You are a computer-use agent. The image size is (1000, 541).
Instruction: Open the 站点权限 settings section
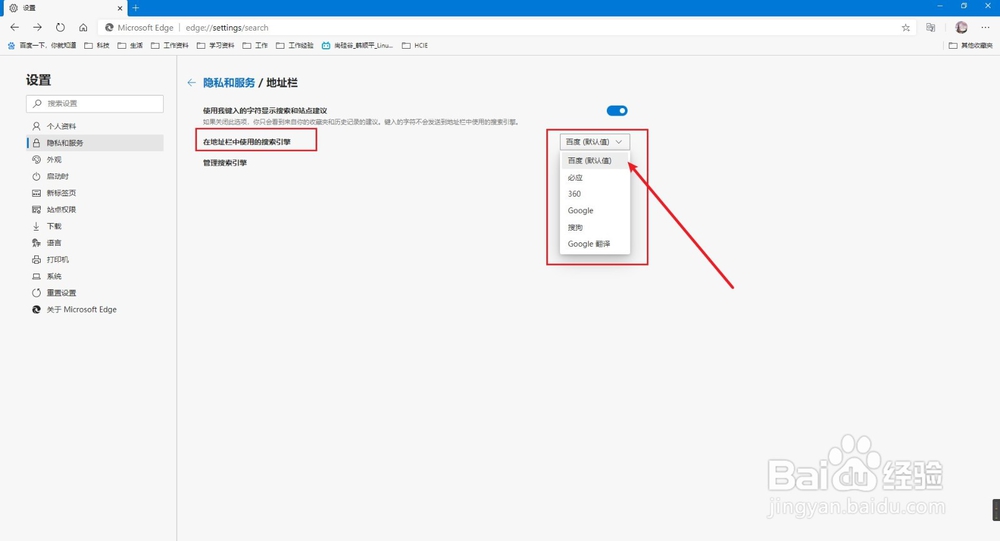95,209
